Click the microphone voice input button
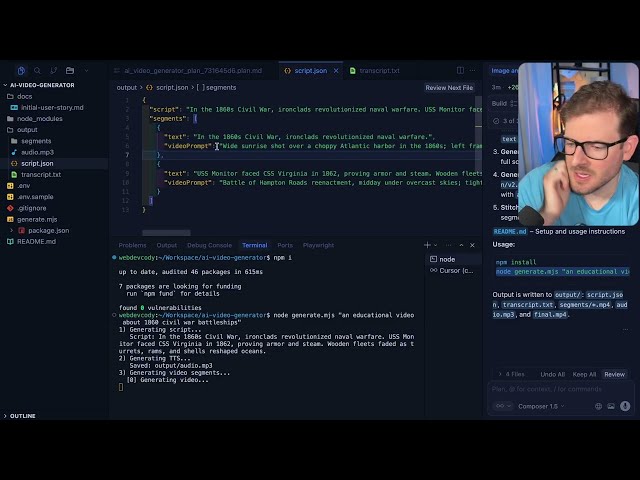 pyautogui.click(x=625, y=406)
